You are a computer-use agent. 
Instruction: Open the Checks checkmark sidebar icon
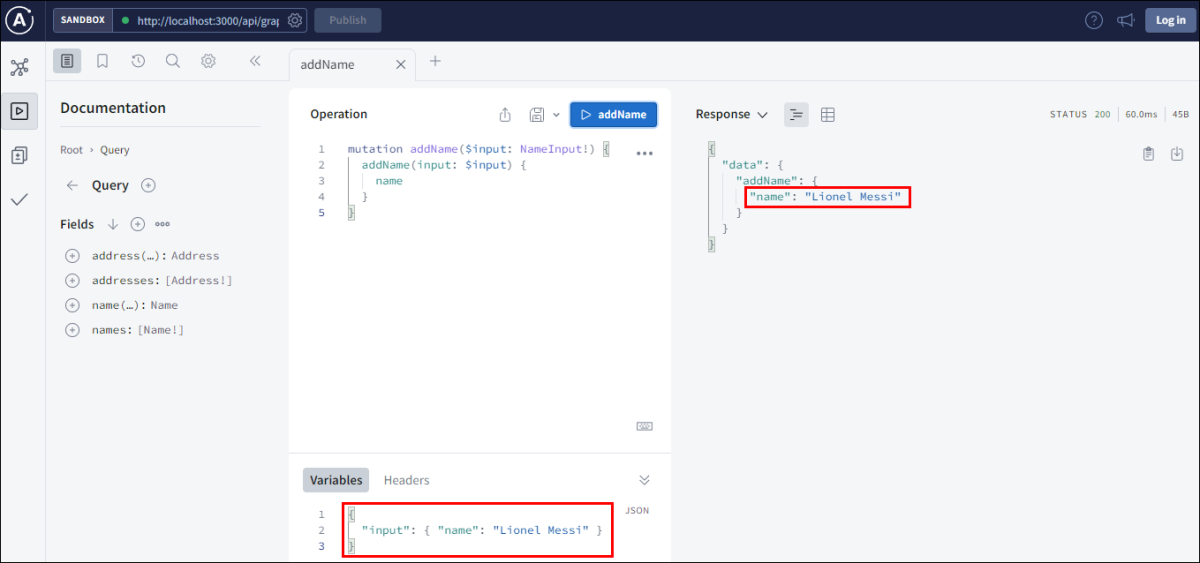tap(19, 200)
